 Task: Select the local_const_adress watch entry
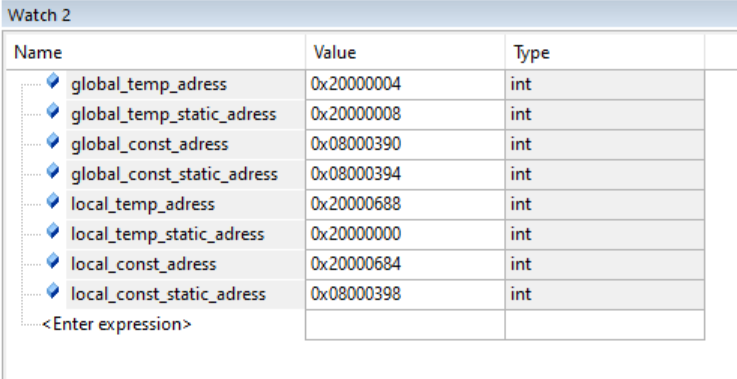pyautogui.click(x=143, y=265)
